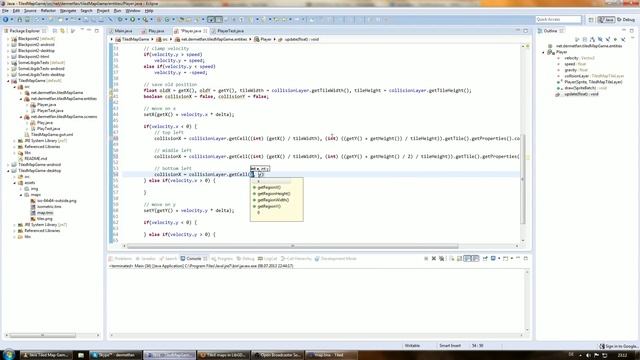Screen dimensions: 640x360
Task: Select Play.java in Package Explorer
Action: 45,123
